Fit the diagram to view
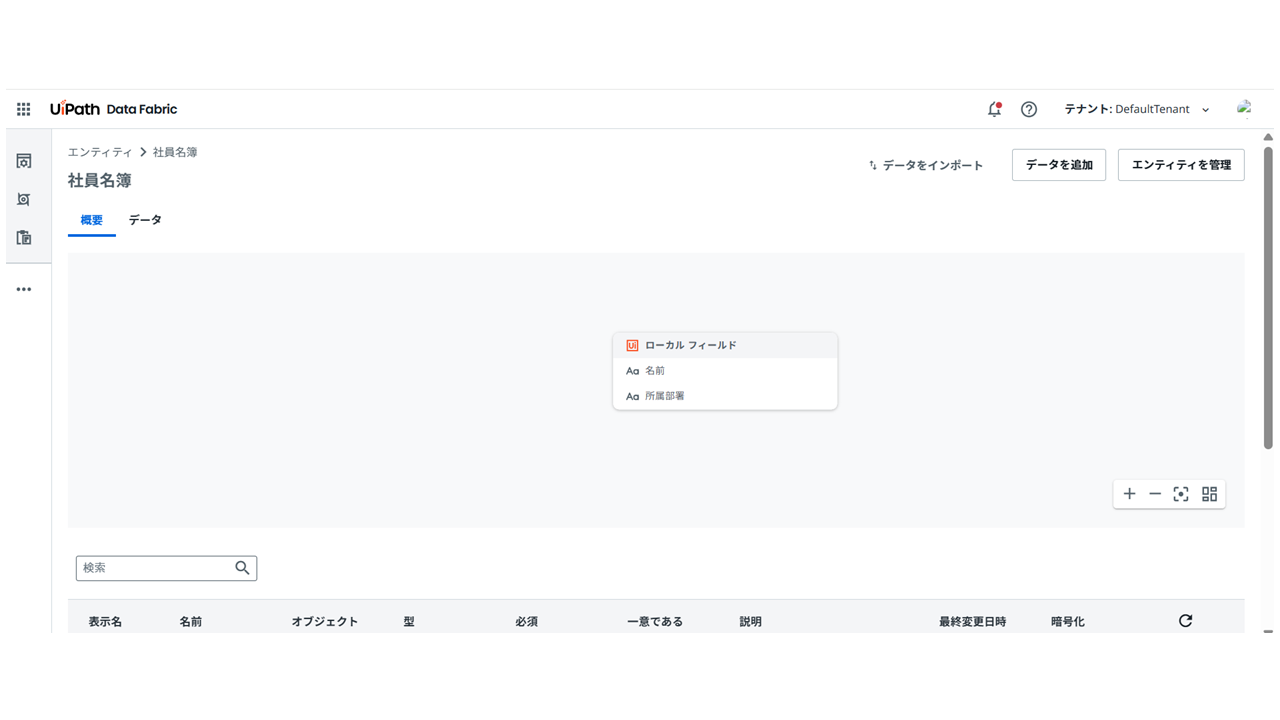Viewport: 1280px width, 720px height. (x=1181, y=493)
